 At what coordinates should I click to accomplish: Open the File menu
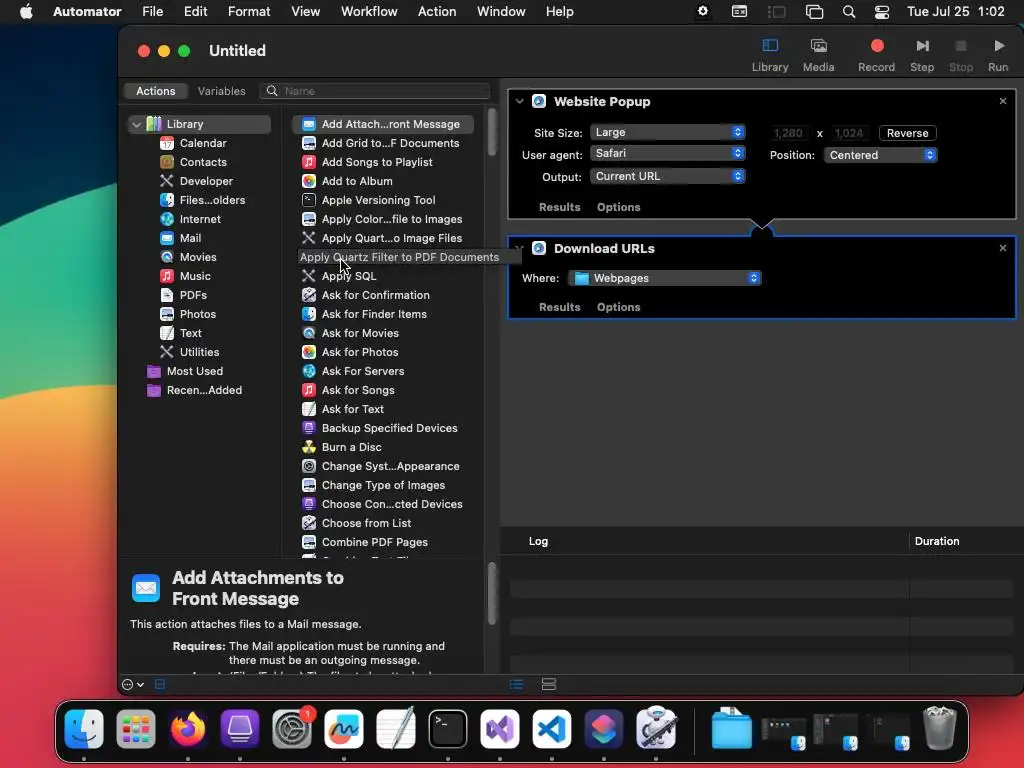(152, 11)
